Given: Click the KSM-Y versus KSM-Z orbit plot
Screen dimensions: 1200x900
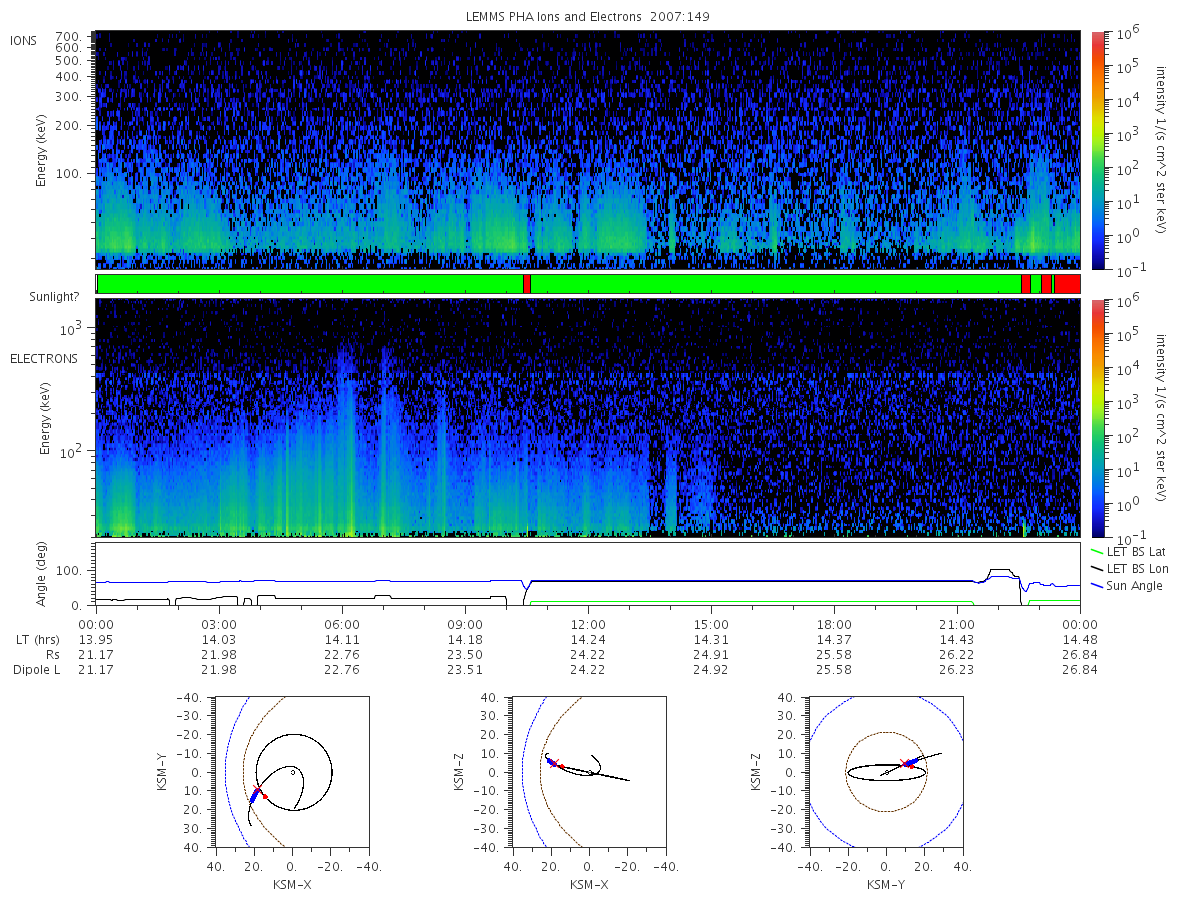Looking at the screenshot, I should click(886, 771).
